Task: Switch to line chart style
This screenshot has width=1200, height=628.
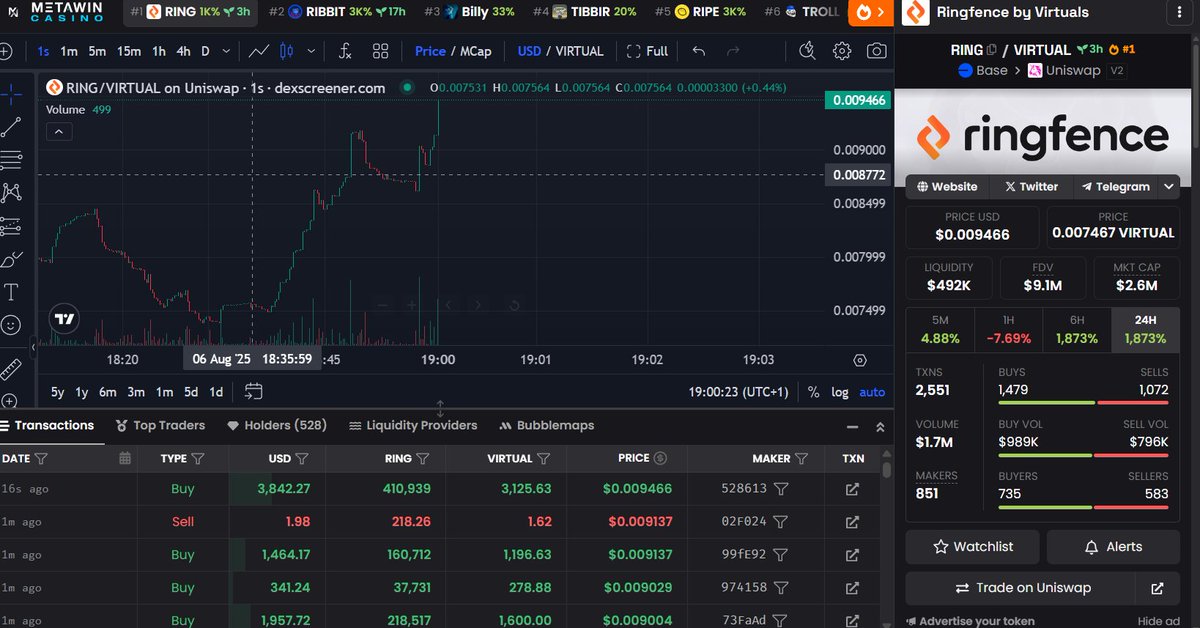Action: (258, 51)
